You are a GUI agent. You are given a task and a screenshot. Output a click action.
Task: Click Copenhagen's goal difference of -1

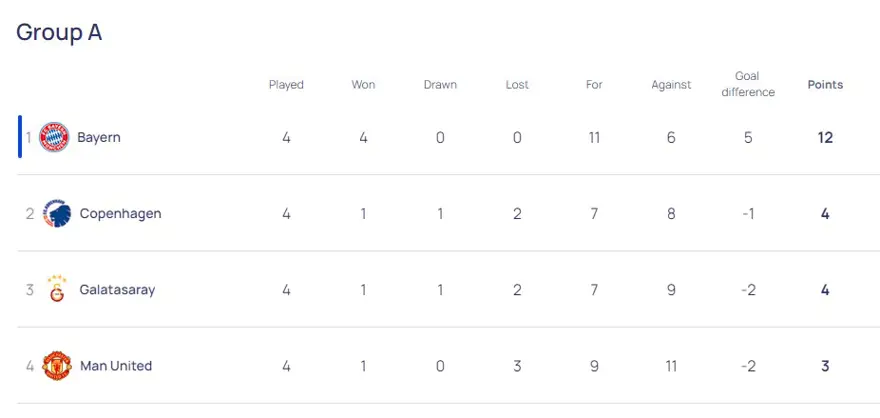coord(748,213)
